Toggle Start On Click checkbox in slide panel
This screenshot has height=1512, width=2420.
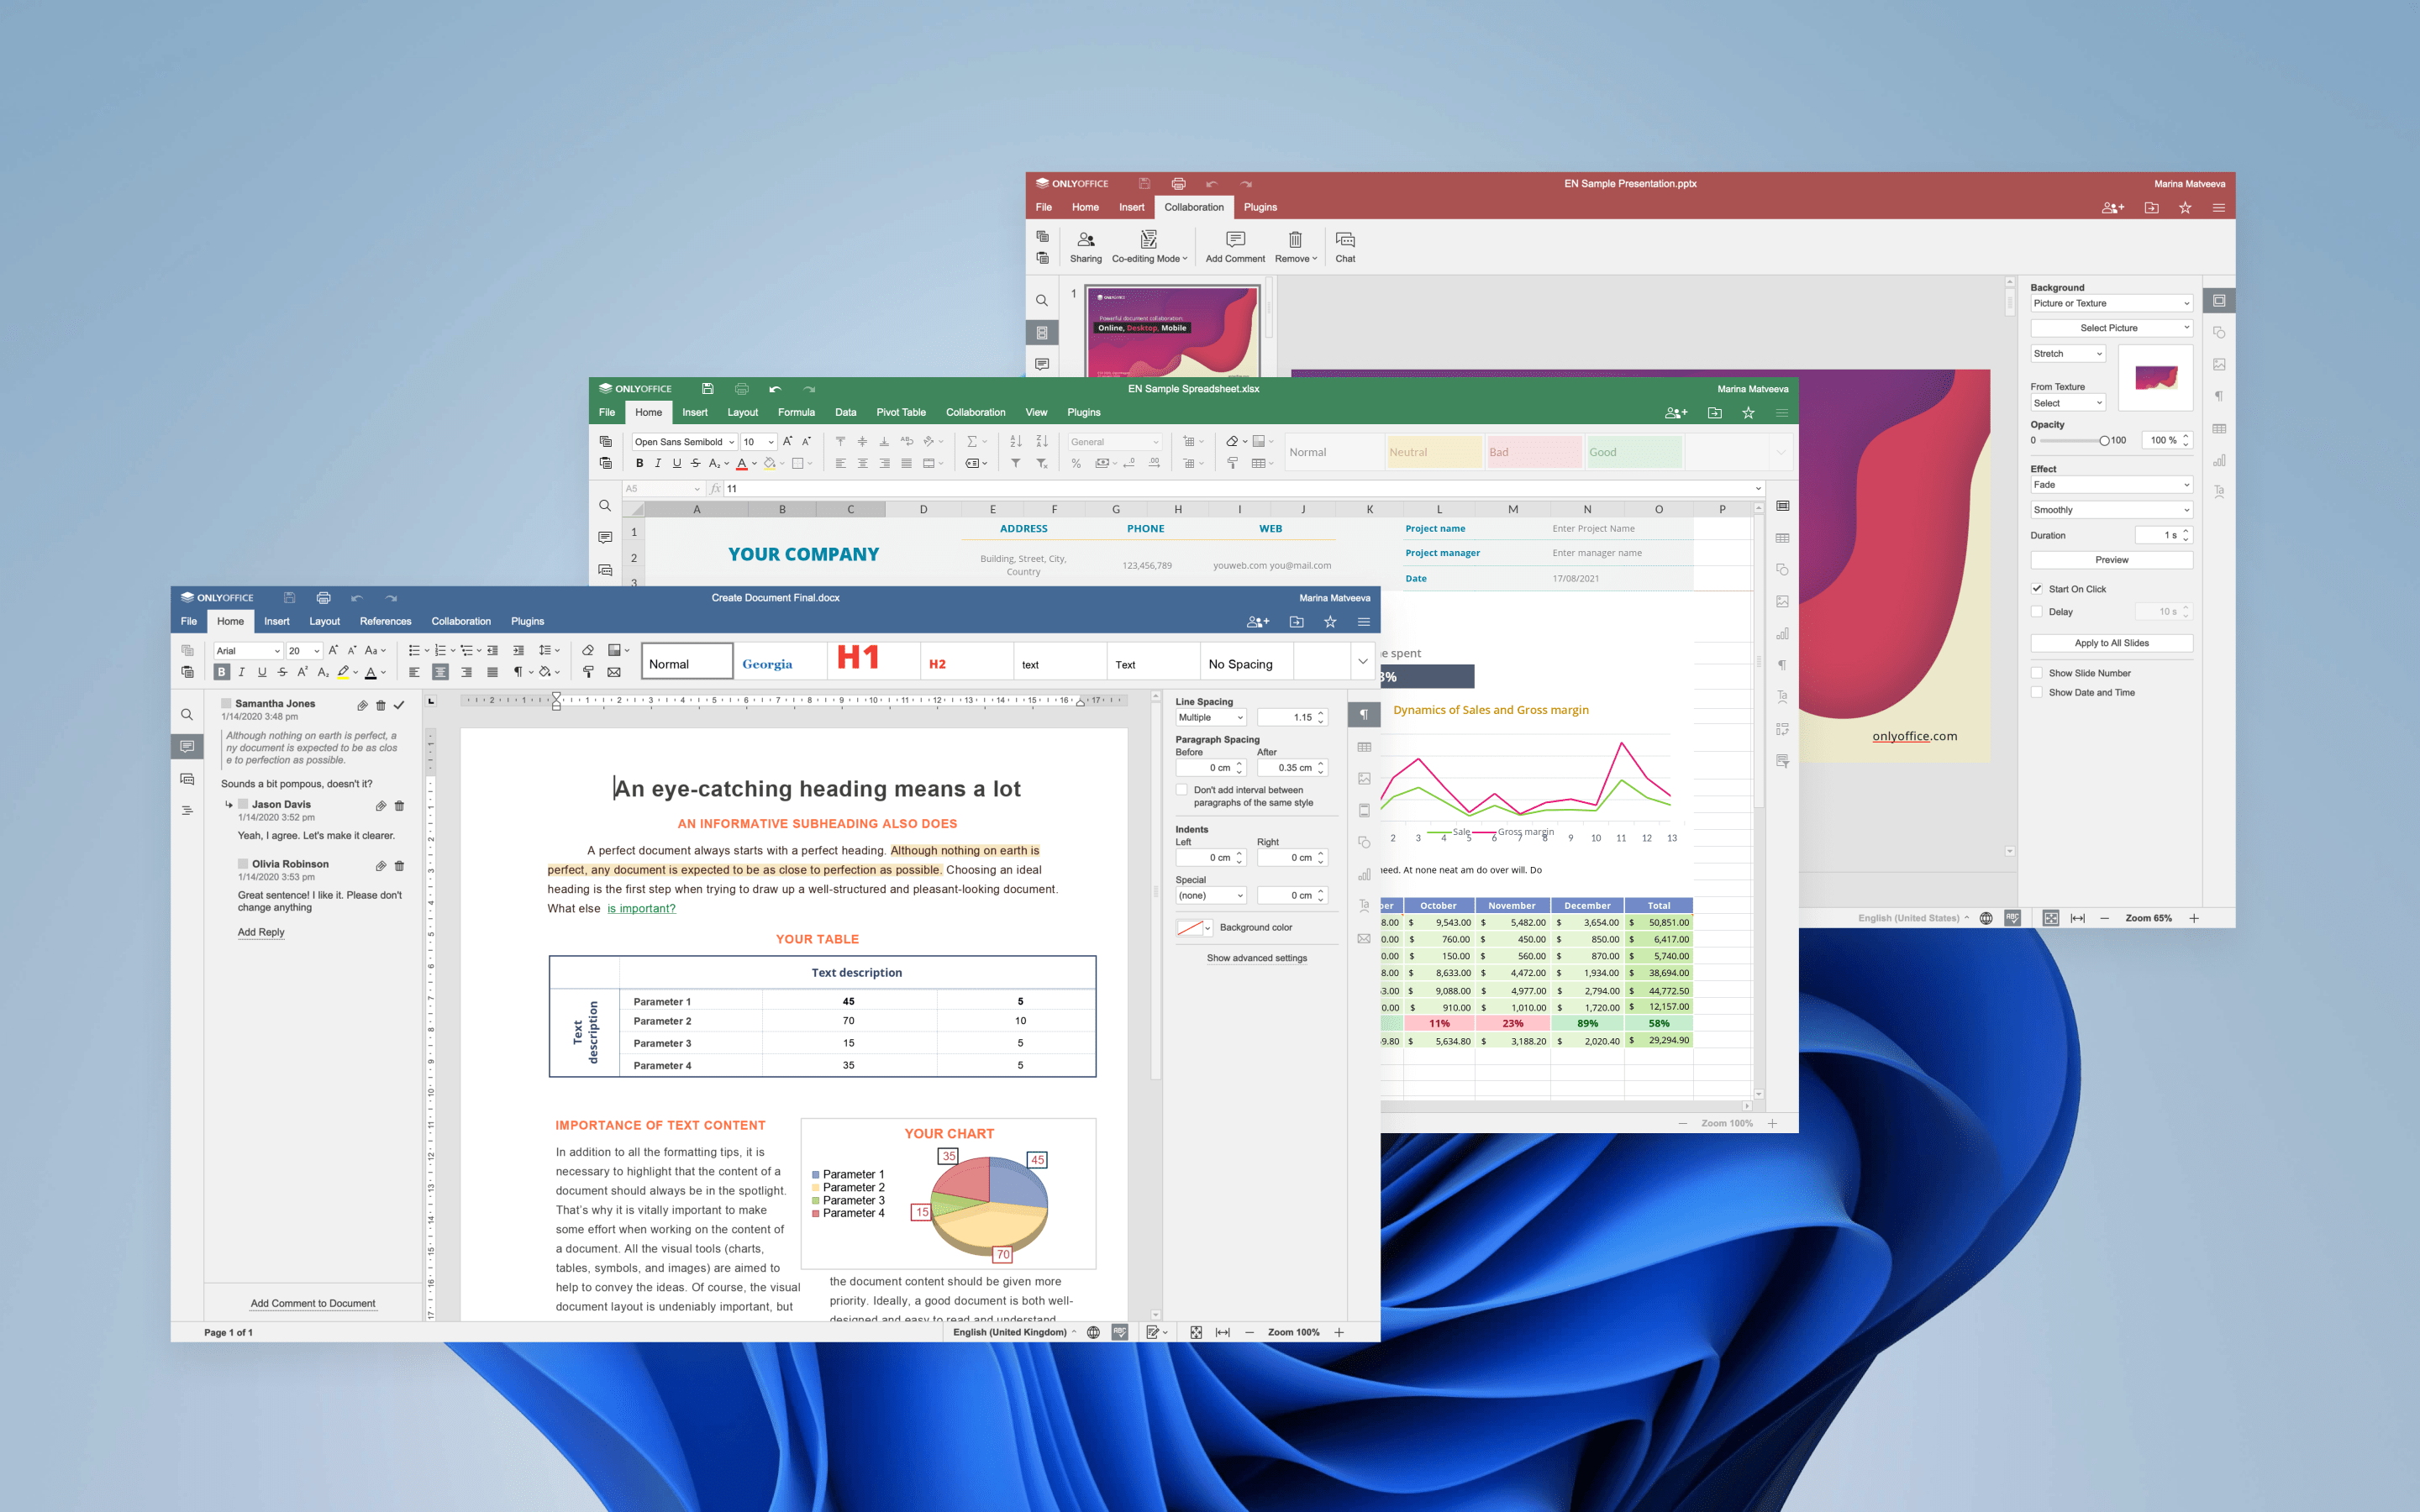[2039, 589]
